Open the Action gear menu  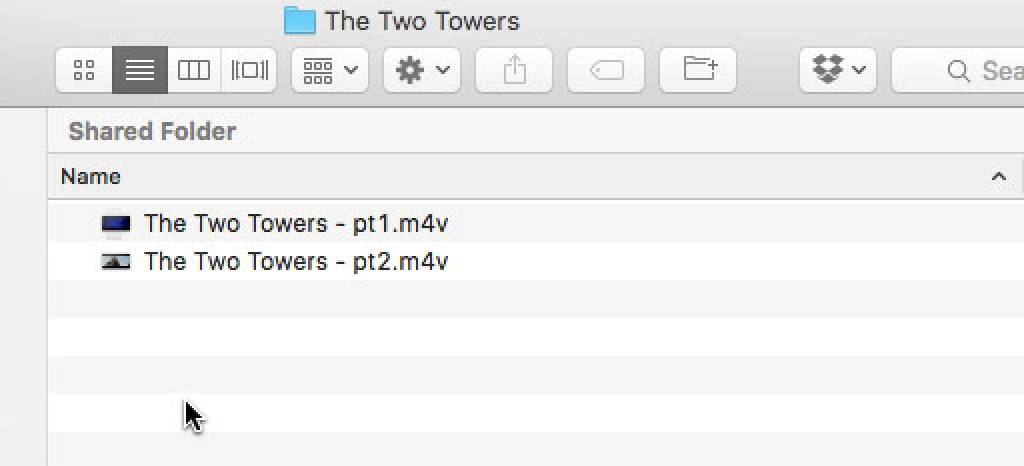[x=422, y=70]
